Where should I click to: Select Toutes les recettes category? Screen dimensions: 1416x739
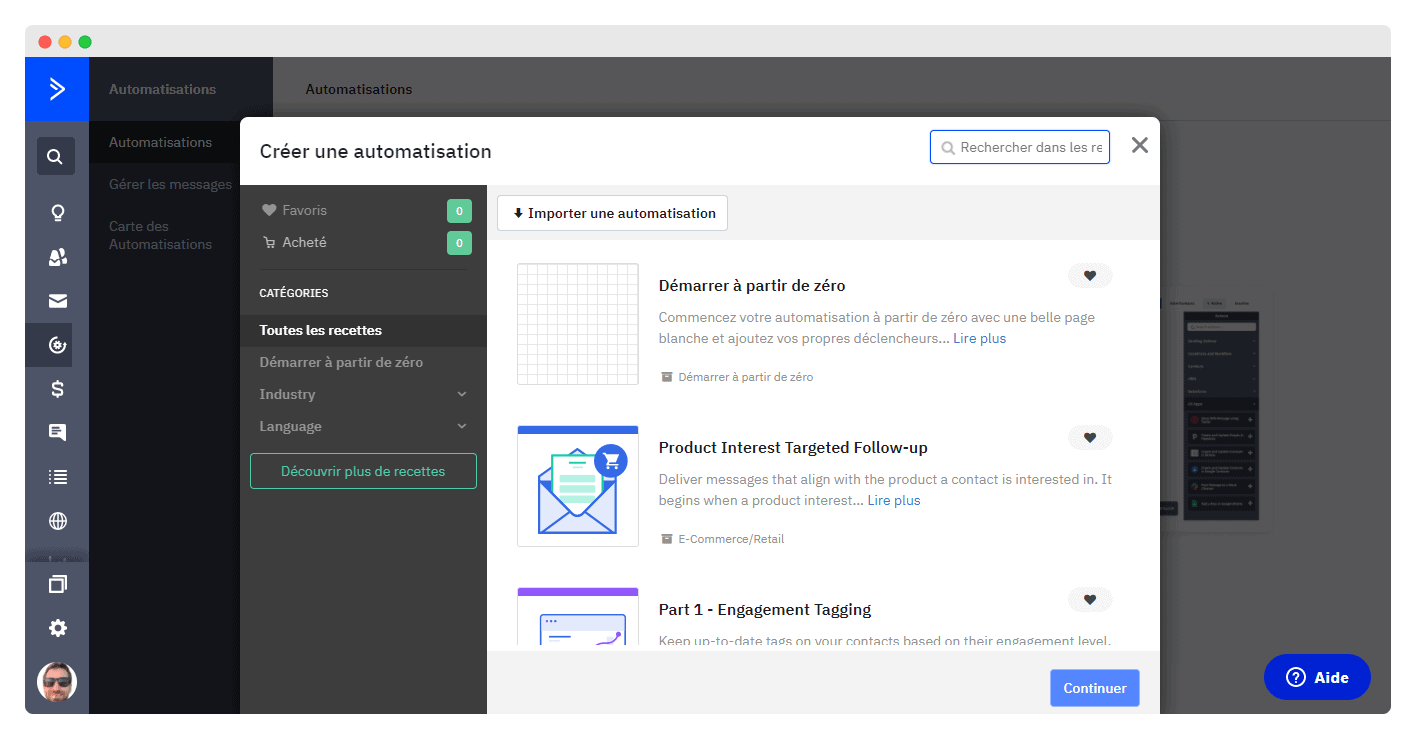363,330
